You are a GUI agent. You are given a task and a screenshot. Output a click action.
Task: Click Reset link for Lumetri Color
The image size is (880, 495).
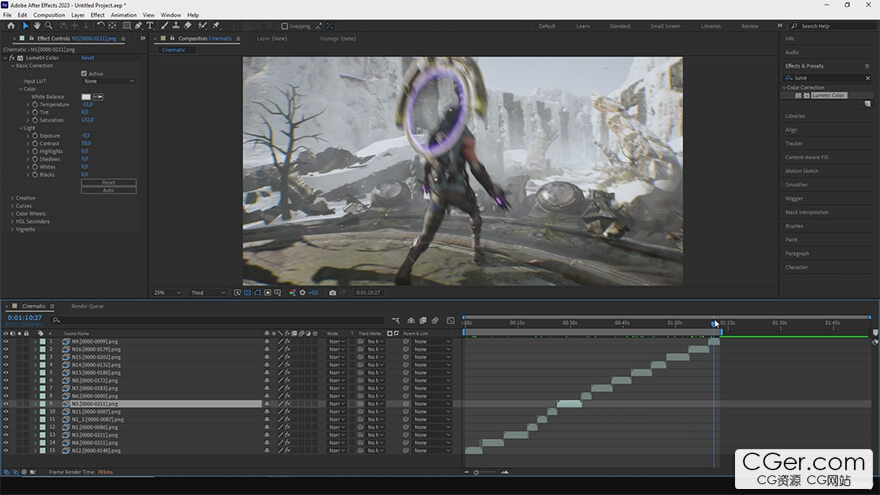88,58
